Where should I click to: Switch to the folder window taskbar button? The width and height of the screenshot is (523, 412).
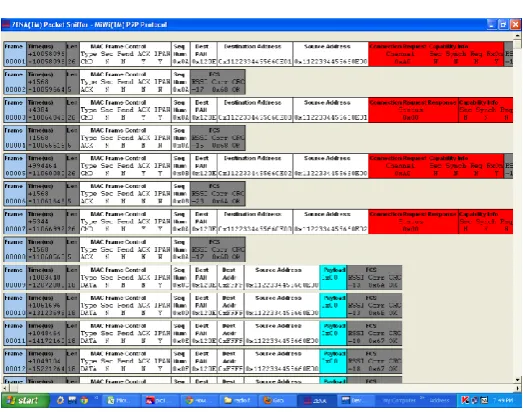coord(238,401)
